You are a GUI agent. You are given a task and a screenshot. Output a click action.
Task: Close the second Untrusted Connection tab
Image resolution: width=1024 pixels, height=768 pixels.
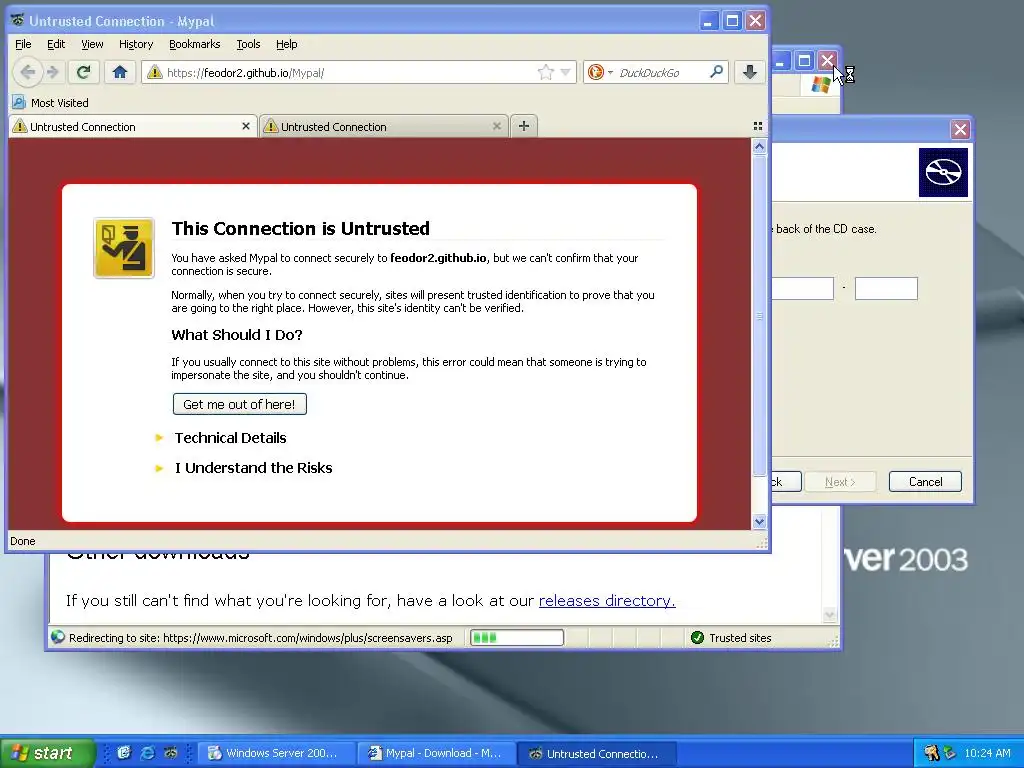tap(496, 126)
